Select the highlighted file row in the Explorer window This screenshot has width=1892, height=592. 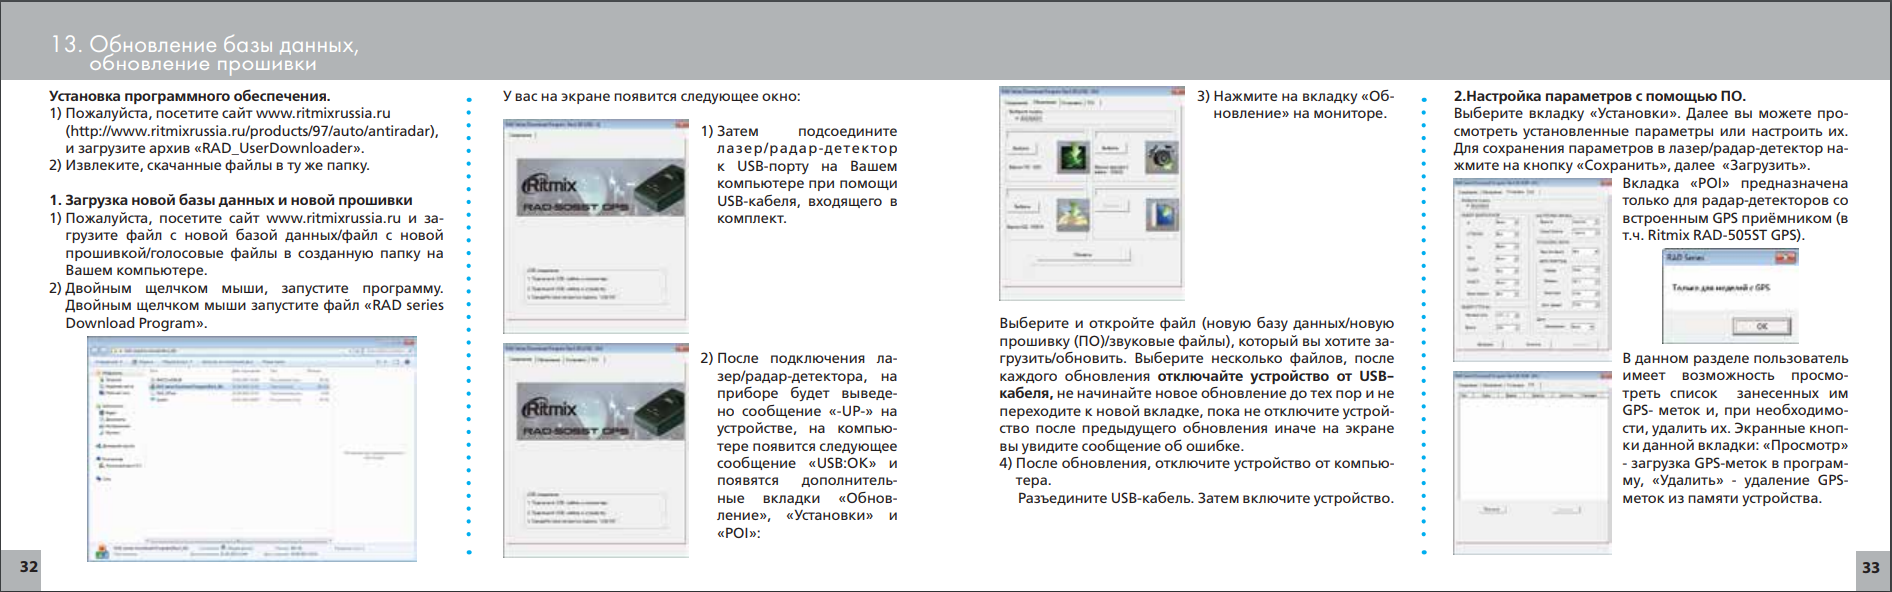(240, 387)
